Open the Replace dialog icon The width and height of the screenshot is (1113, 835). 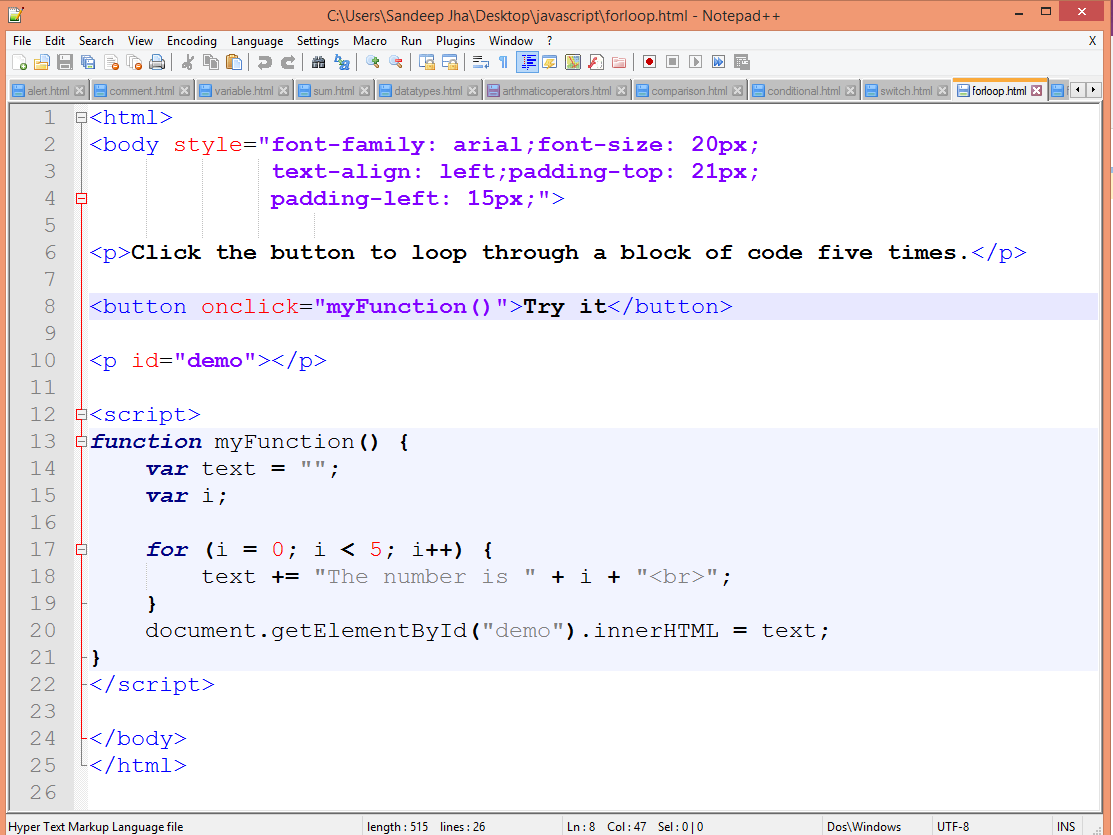341,62
